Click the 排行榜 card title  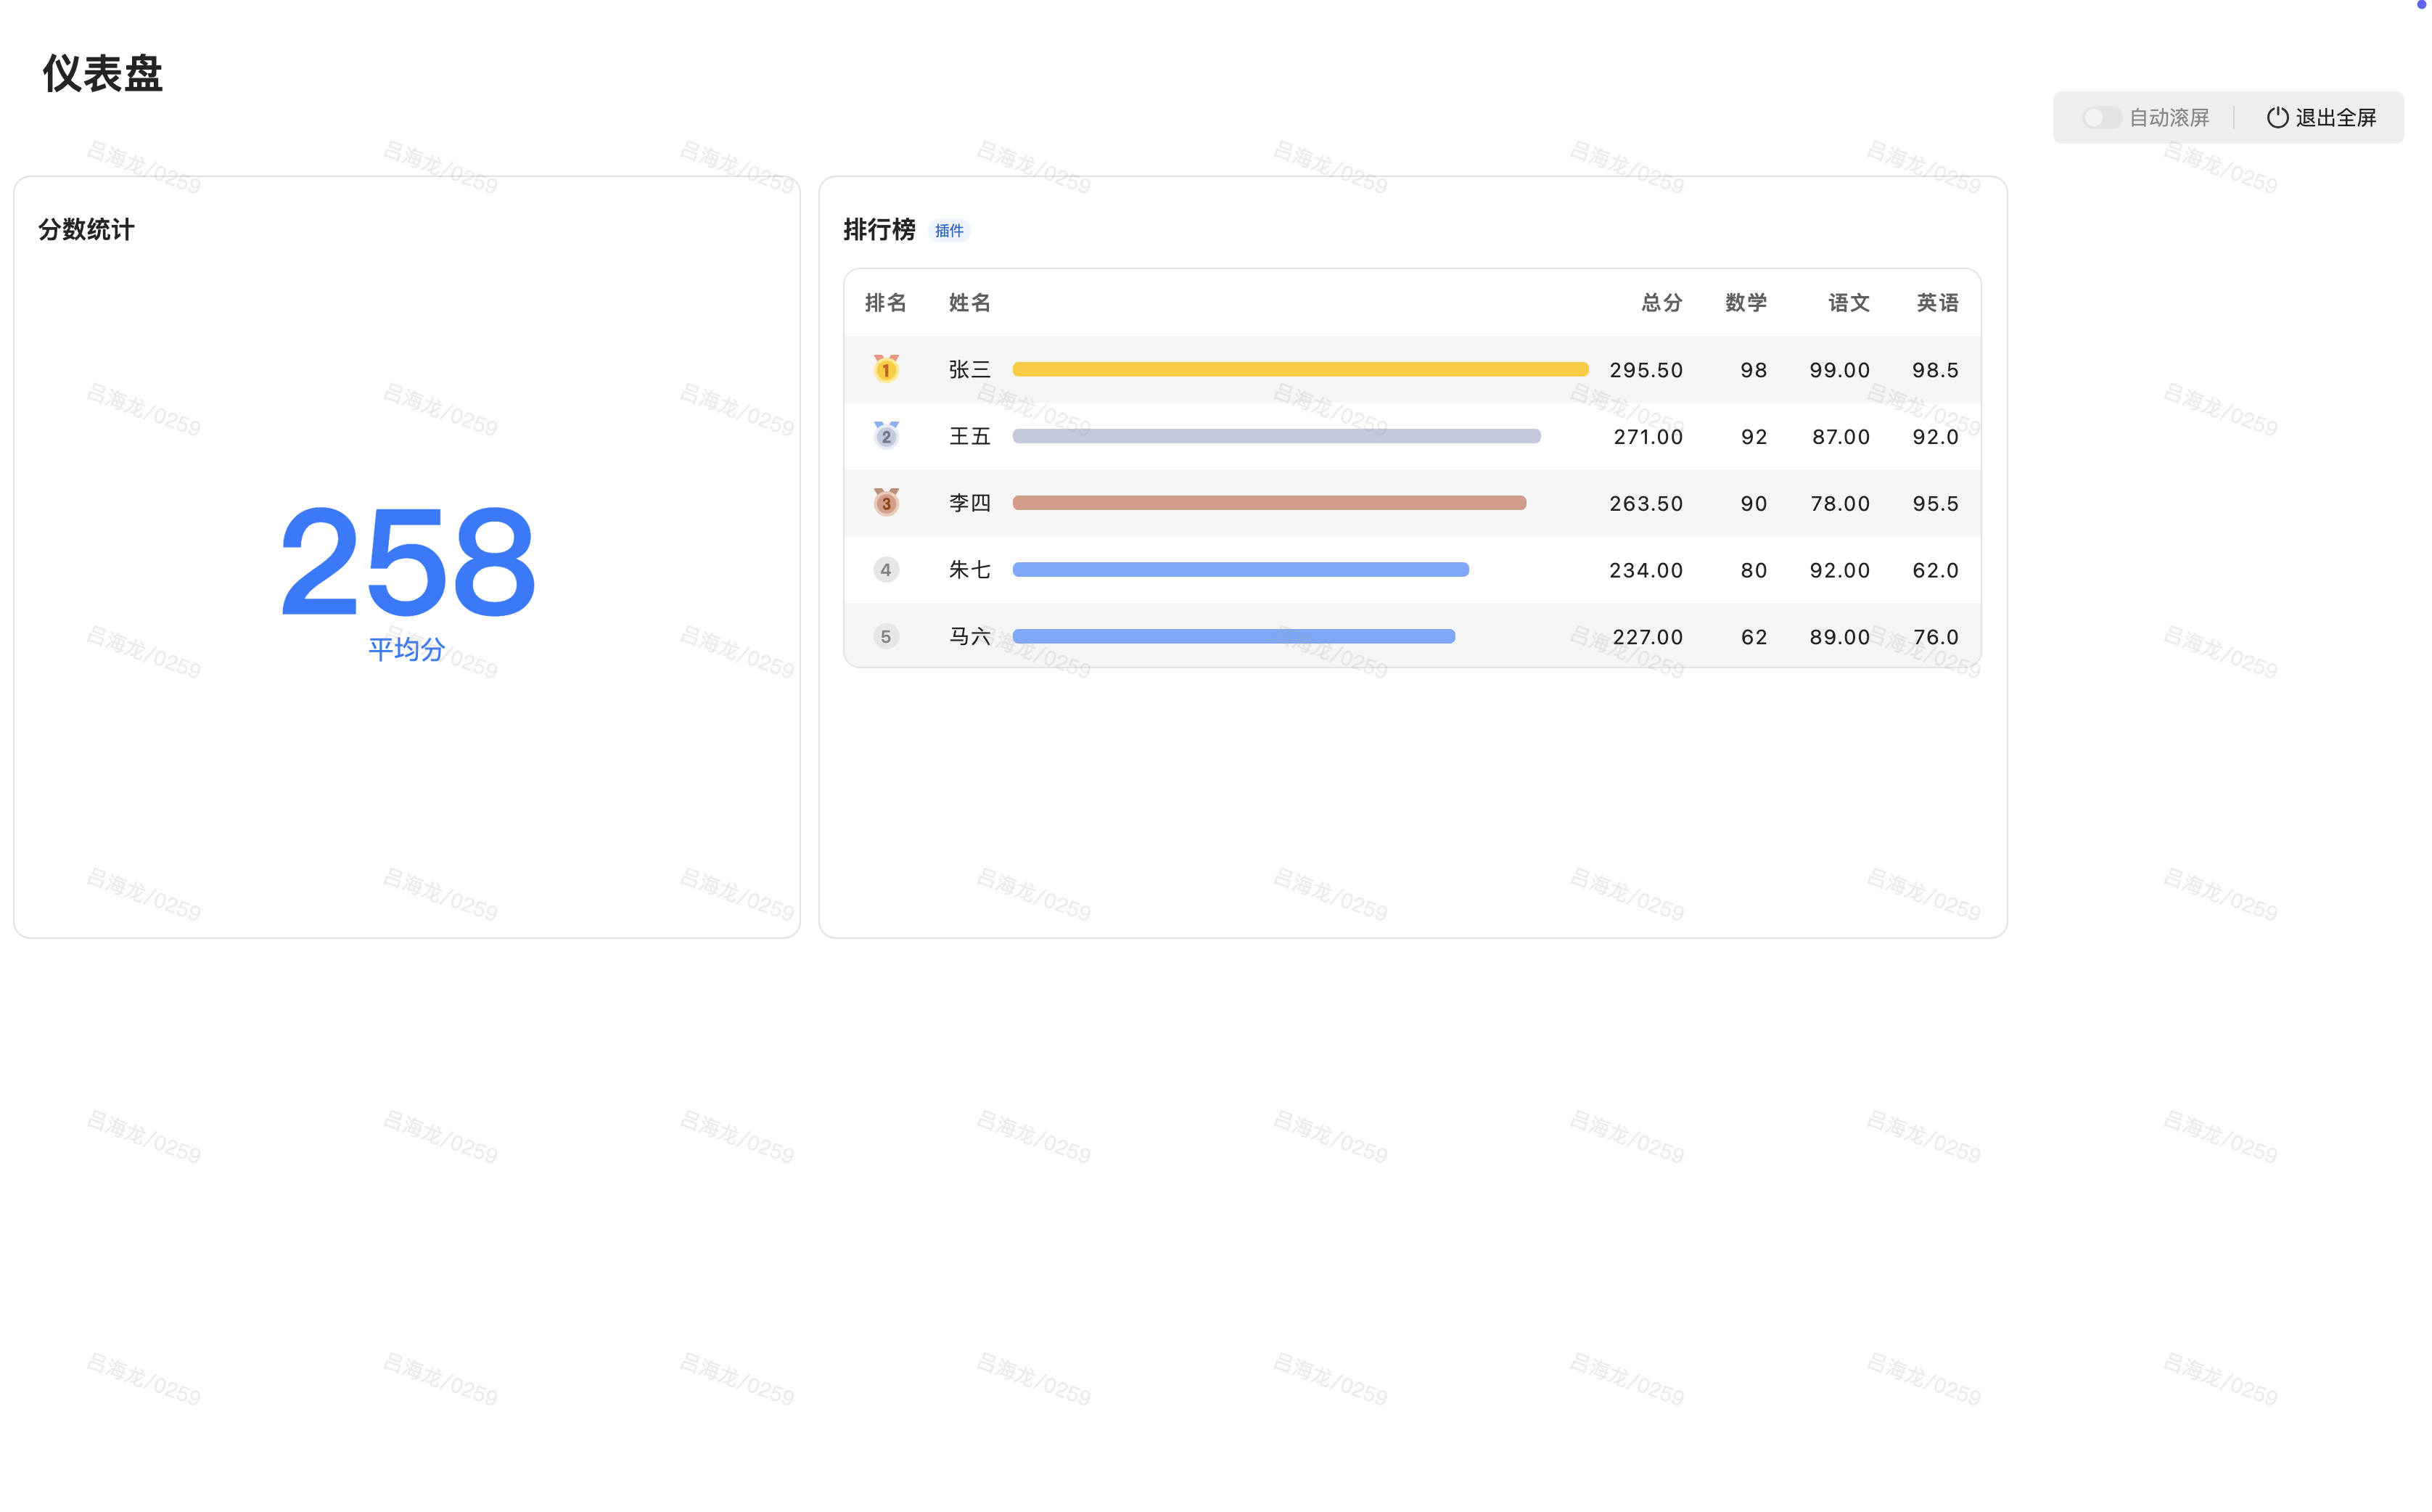click(879, 230)
